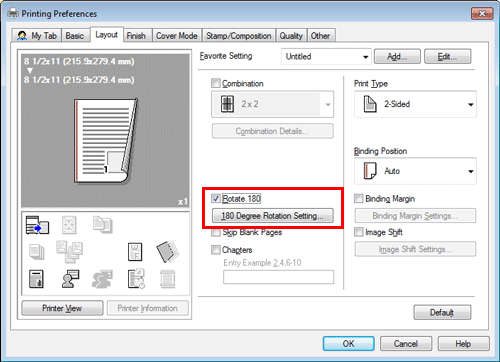Click the grayed two-document copy icon
The width and height of the screenshot is (500, 362).
(103, 225)
